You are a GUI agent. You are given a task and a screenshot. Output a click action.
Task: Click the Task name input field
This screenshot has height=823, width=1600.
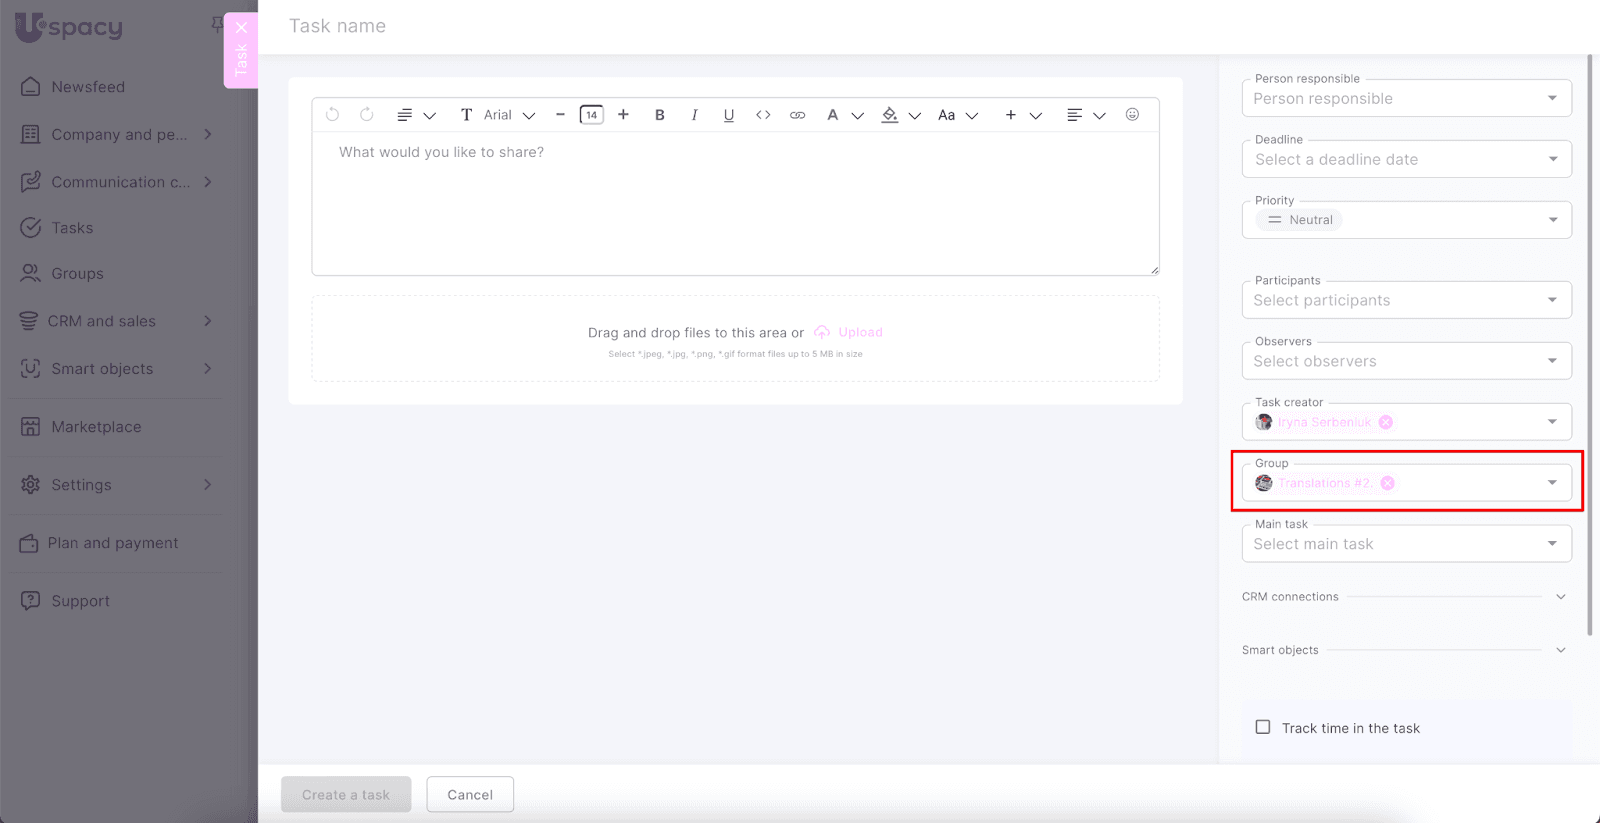pyautogui.click(x=600, y=26)
